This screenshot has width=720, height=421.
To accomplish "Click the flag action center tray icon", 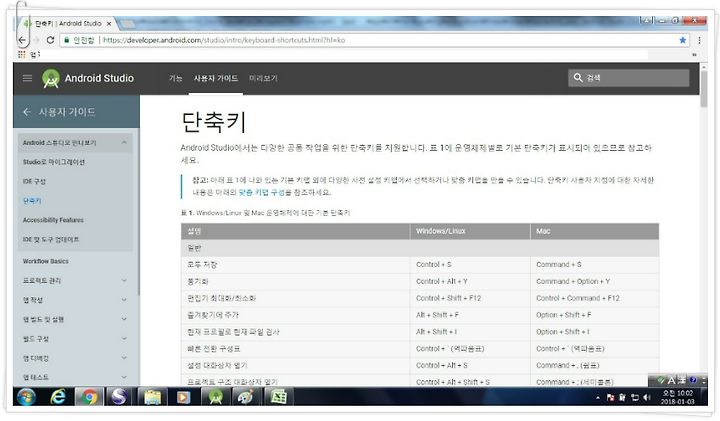I will point(610,398).
